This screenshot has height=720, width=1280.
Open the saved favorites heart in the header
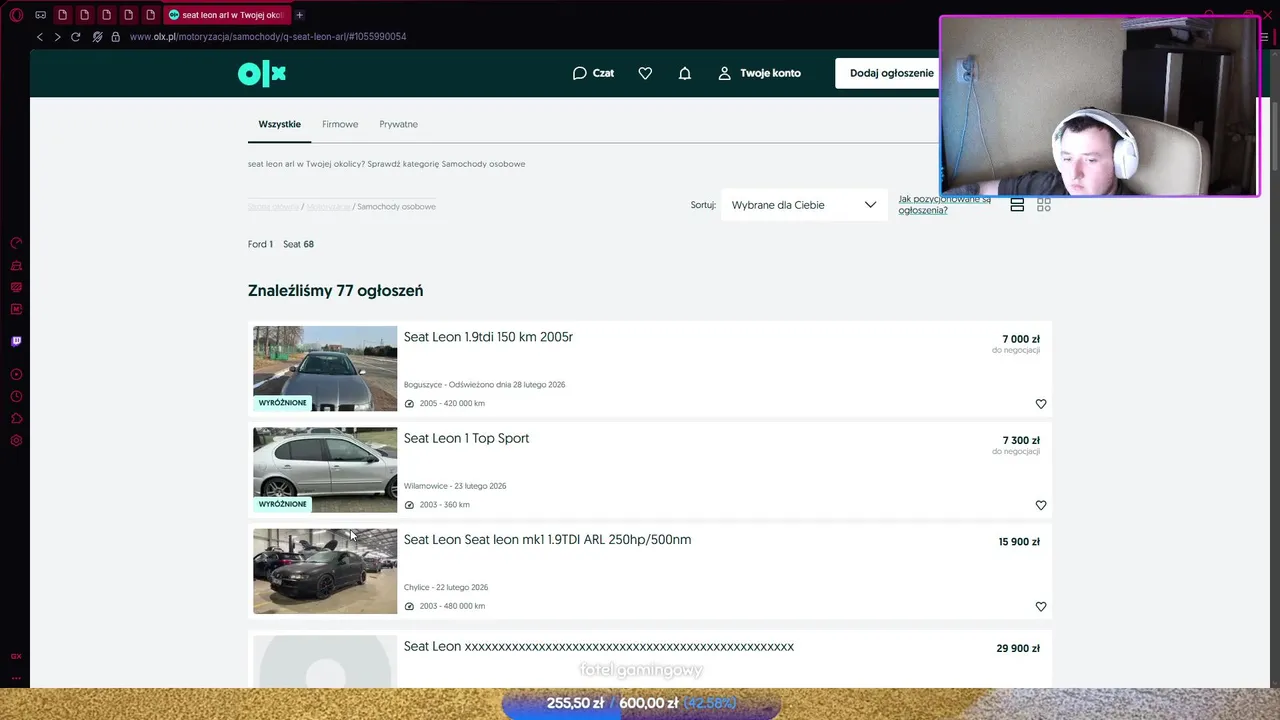pyautogui.click(x=645, y=73)
